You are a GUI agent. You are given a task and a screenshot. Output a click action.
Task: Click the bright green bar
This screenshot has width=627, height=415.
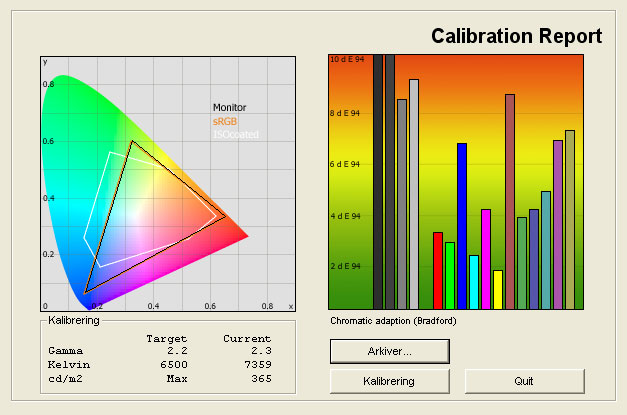pos(450,275)
